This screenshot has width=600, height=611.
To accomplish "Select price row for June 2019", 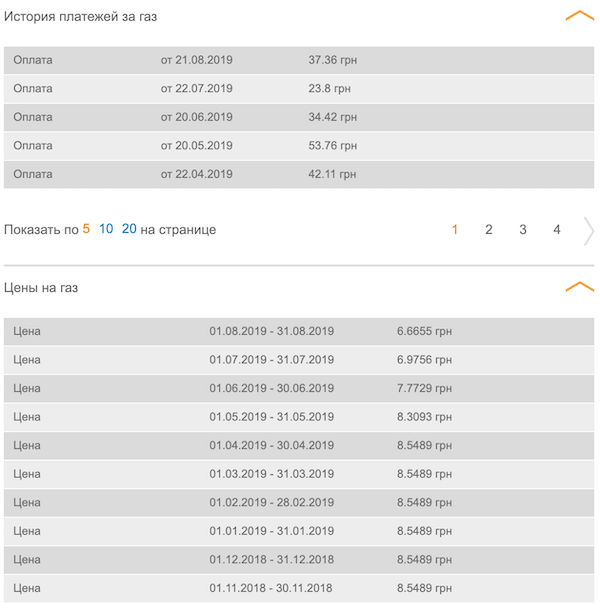I will pos(299,388).
